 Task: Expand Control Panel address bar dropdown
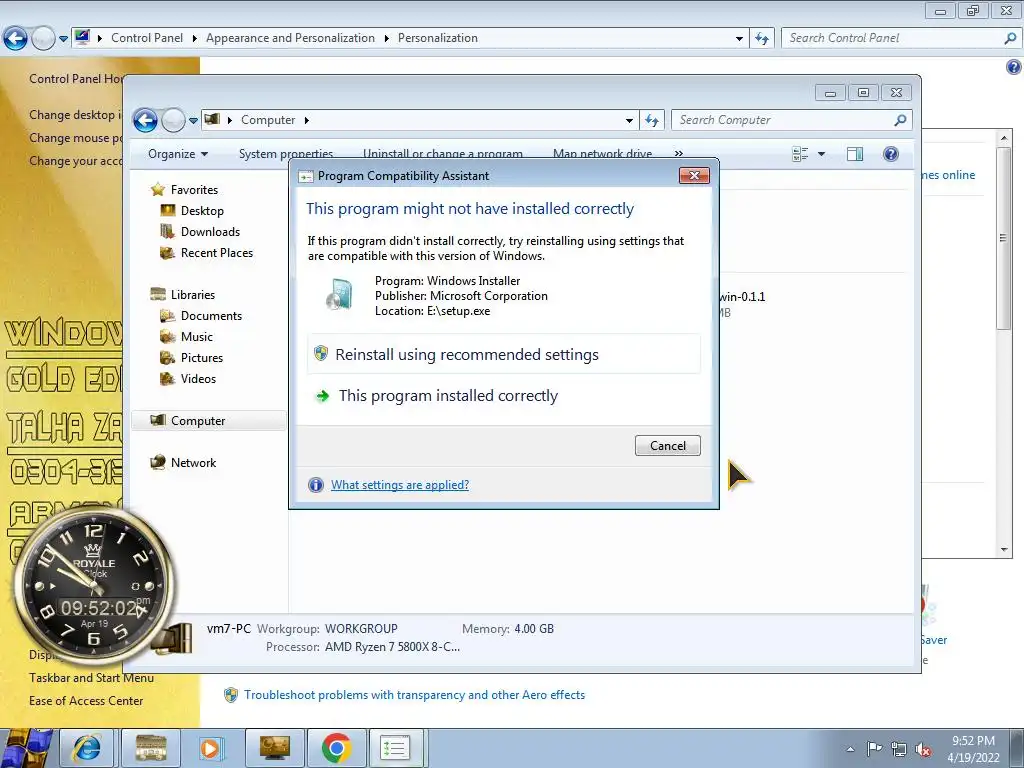pos(739,39)
